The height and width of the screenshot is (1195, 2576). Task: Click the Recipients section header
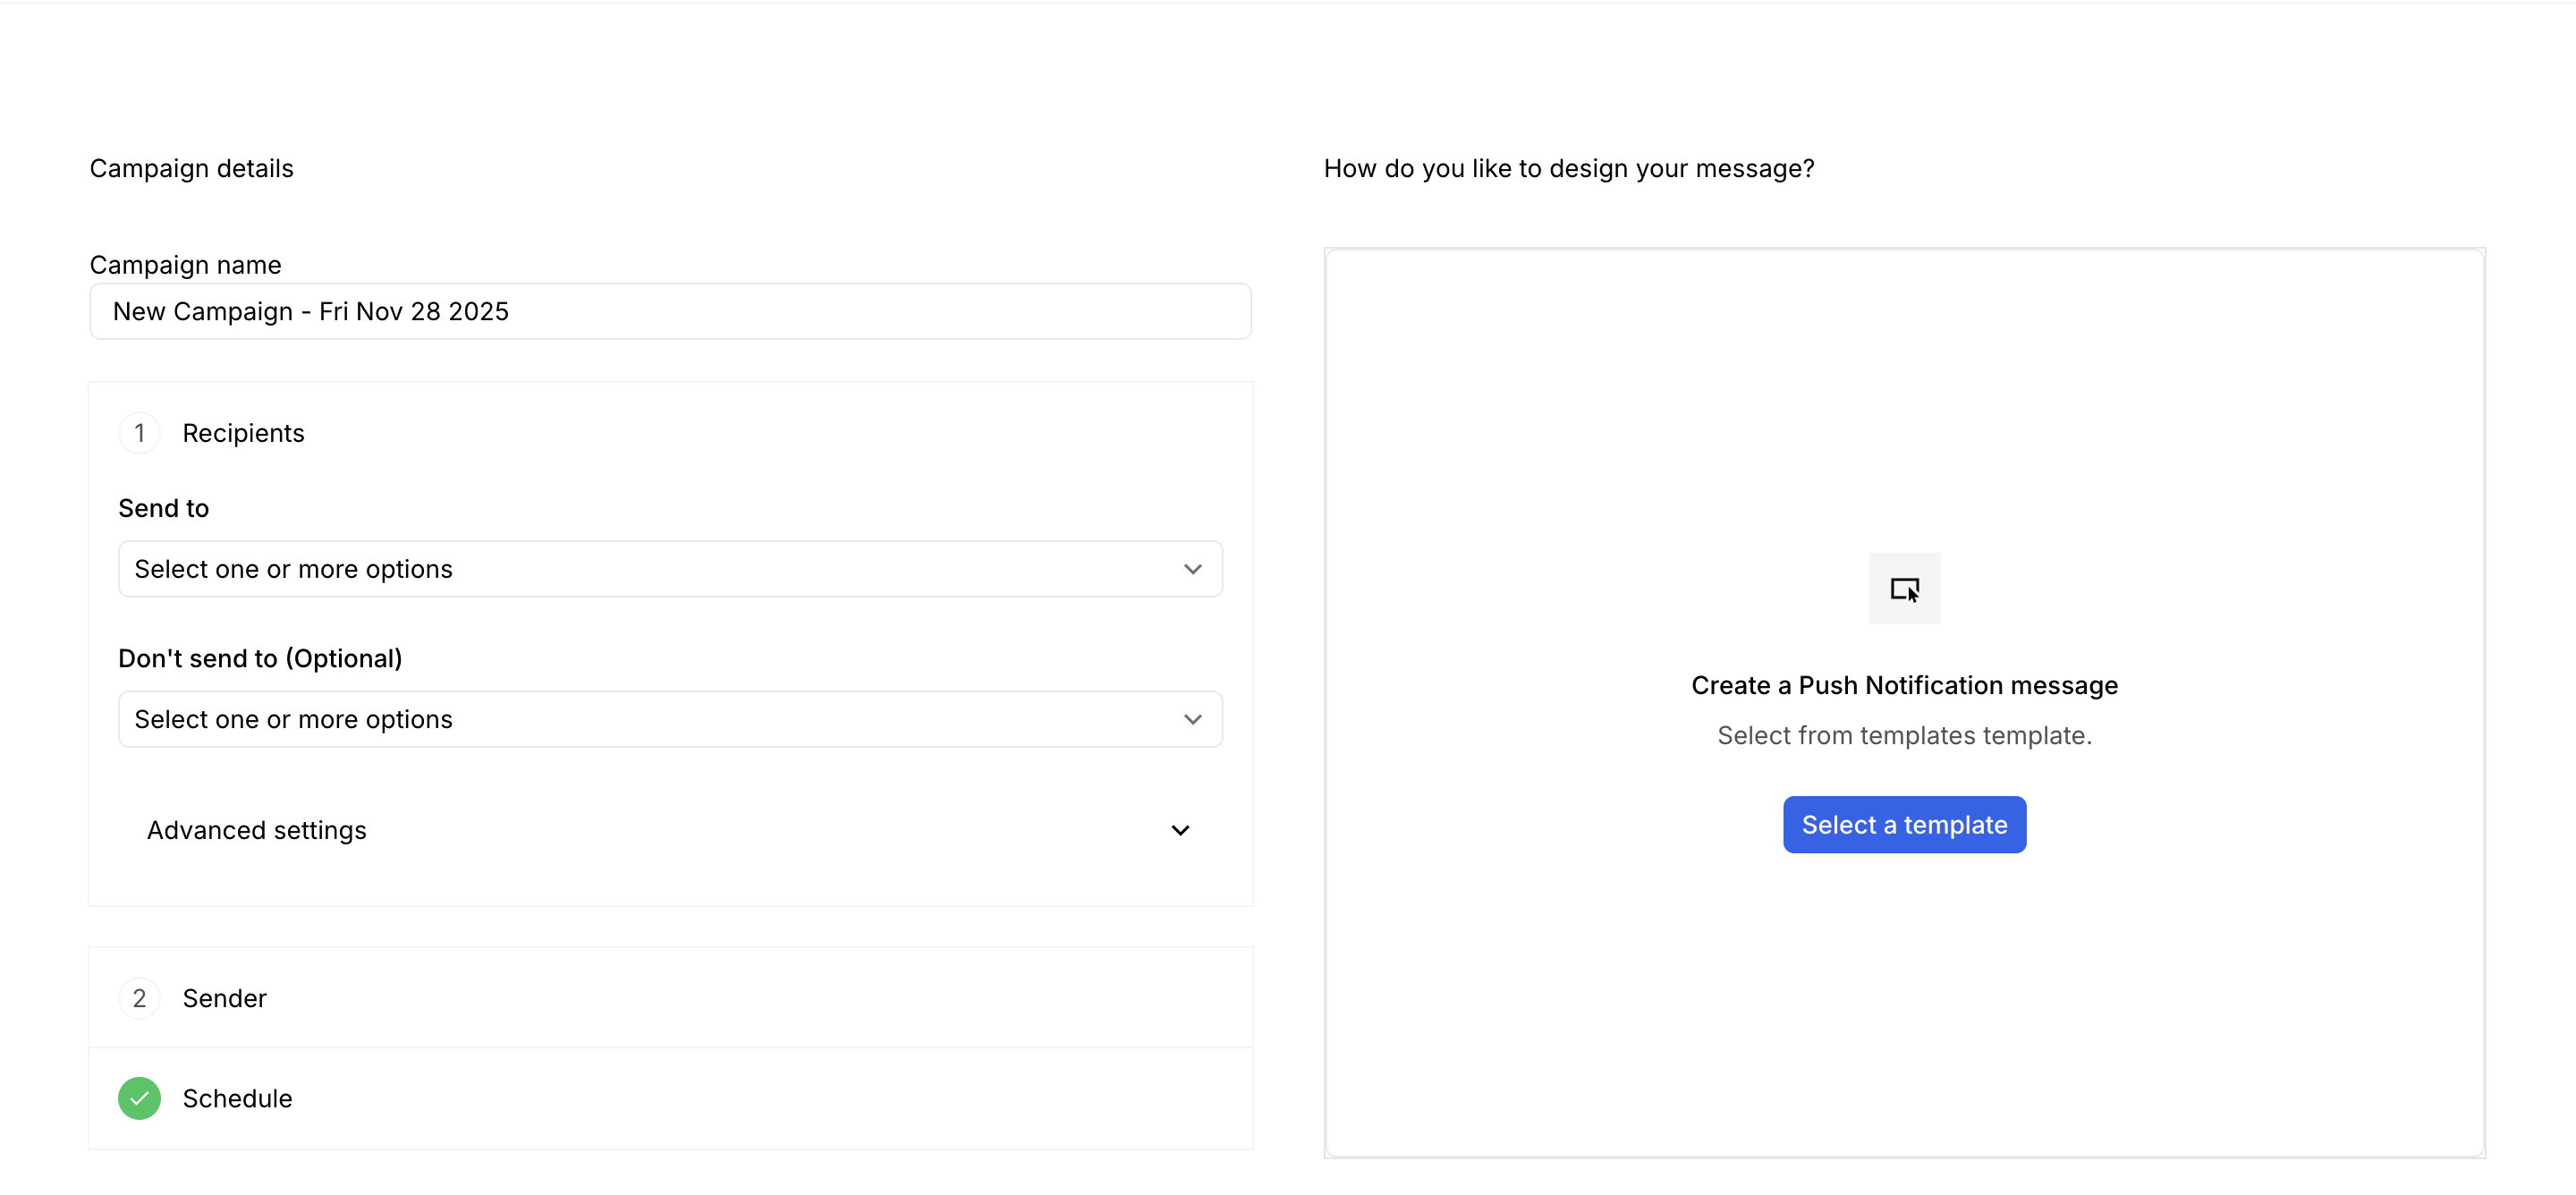pos(243,433)
